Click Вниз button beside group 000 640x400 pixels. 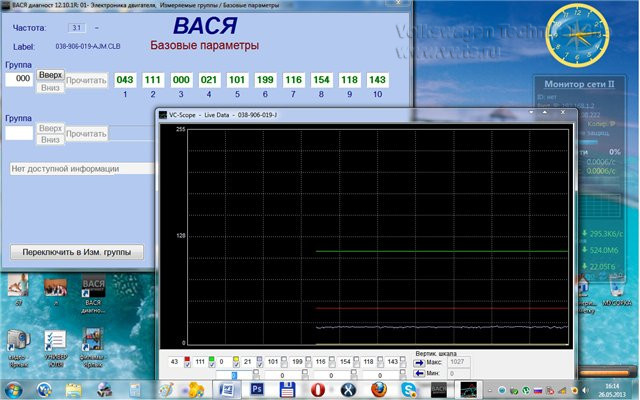pyautogui.click(x=51, y=87)
